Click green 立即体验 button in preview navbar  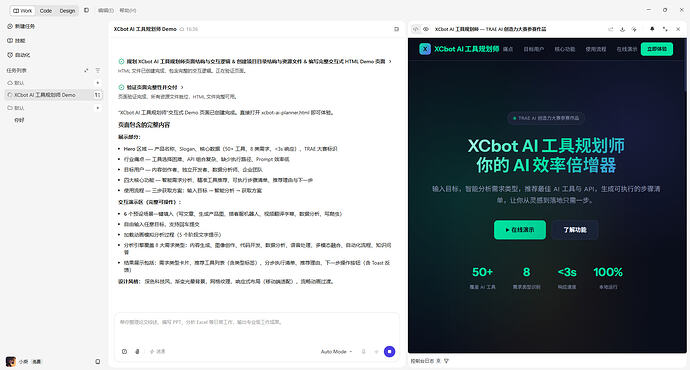point(657,49)
